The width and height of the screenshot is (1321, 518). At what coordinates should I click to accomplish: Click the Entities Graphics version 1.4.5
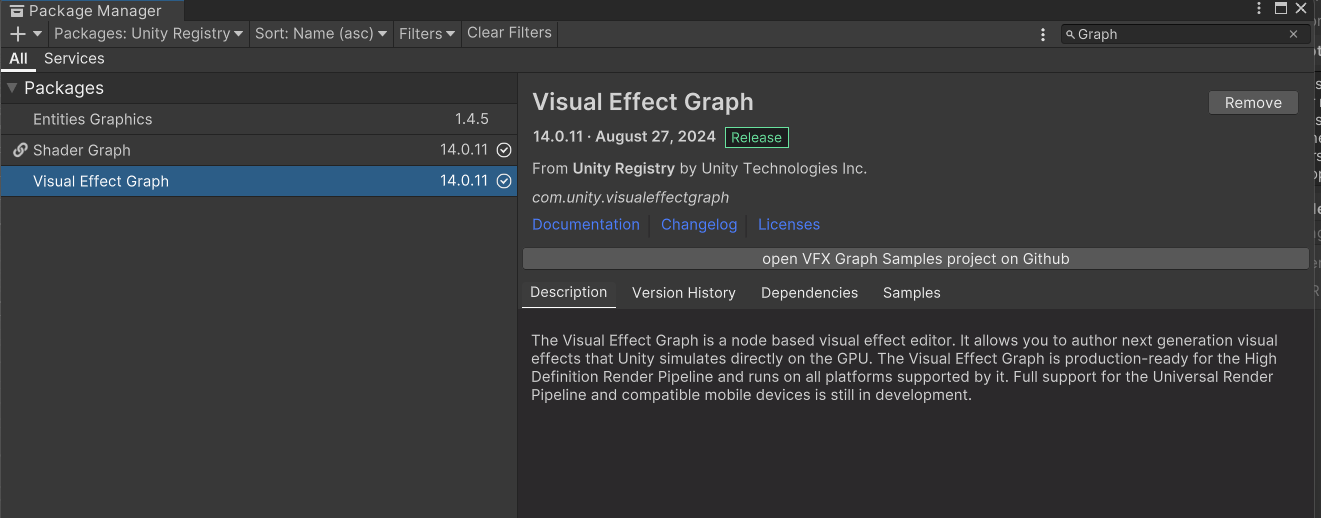pos(472,119)
